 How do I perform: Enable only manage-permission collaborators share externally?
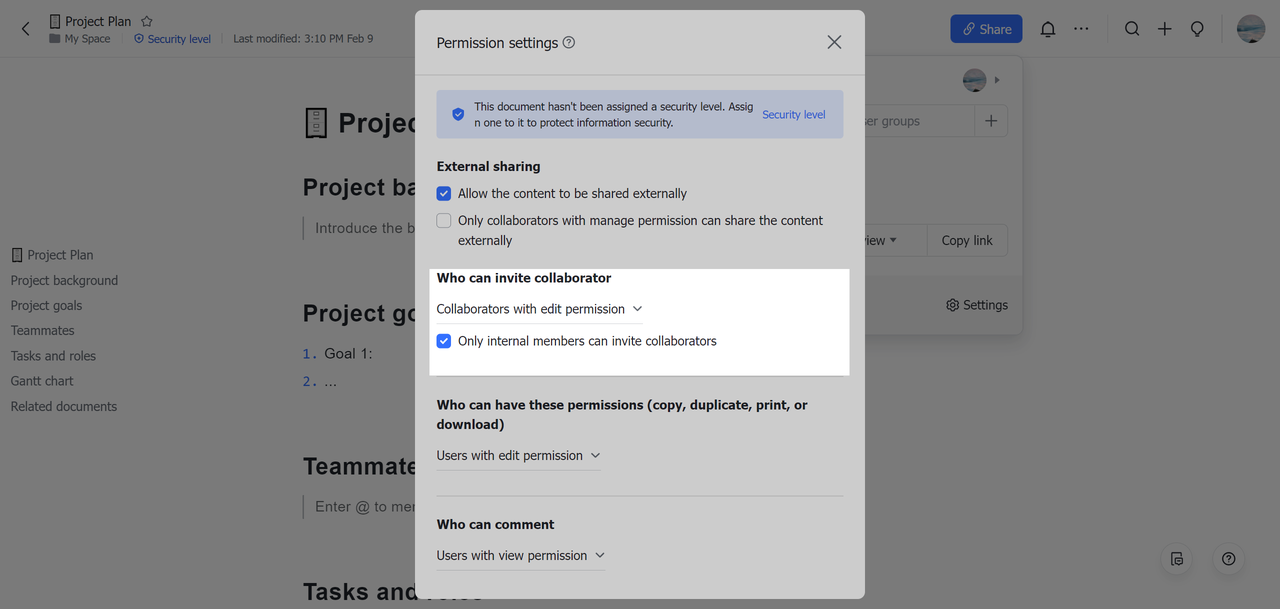[x=444, y=221]
